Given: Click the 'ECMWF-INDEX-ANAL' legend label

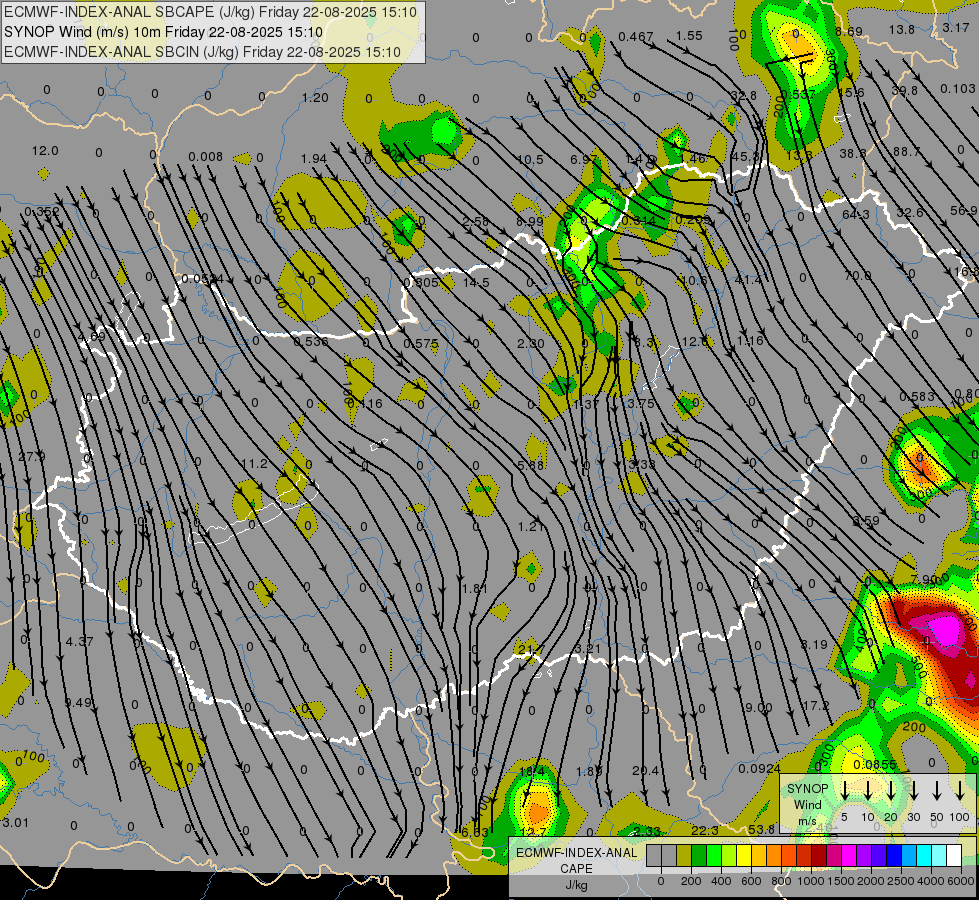Looking at the screenshot, I should tap(576, 853).
